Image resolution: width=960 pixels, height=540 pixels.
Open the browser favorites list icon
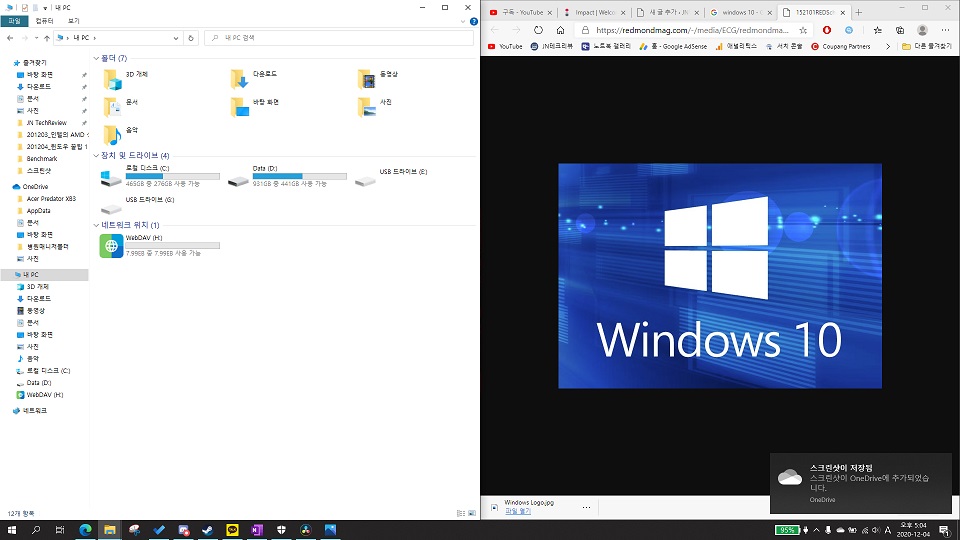[877, 30]
